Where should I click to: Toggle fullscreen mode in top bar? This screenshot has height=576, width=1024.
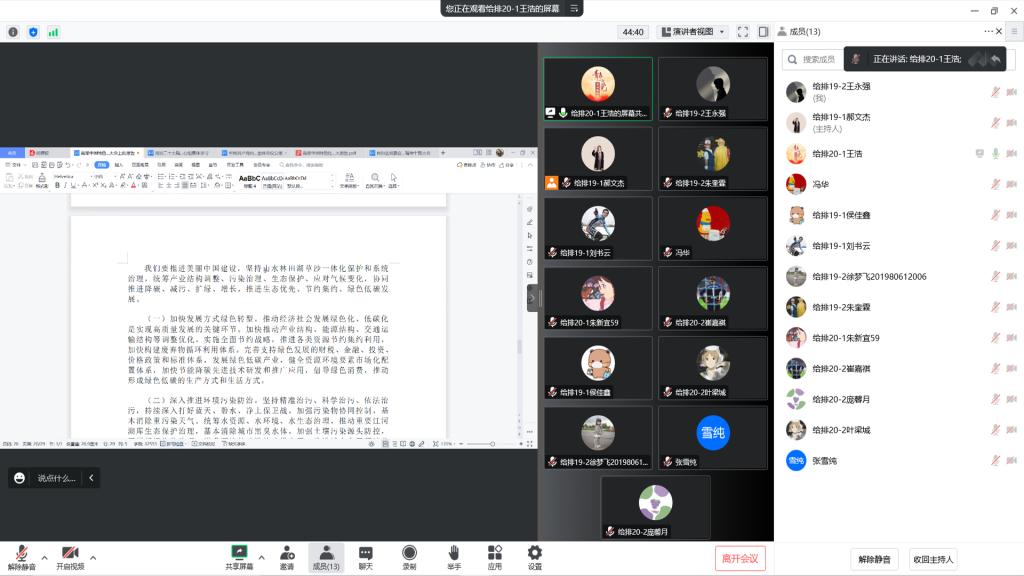click(x=743, y=32)
